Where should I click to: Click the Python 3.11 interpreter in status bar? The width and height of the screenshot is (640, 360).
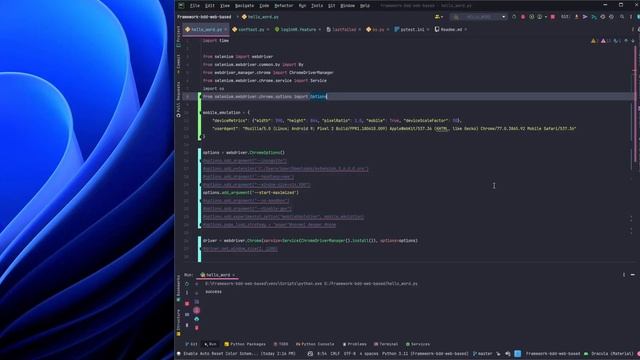pyautogui.click(x=425, y=353)
